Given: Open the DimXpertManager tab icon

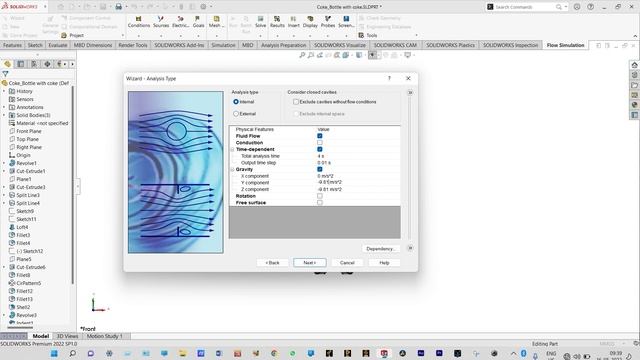Looking at the screenshot, I should point(47,64).
